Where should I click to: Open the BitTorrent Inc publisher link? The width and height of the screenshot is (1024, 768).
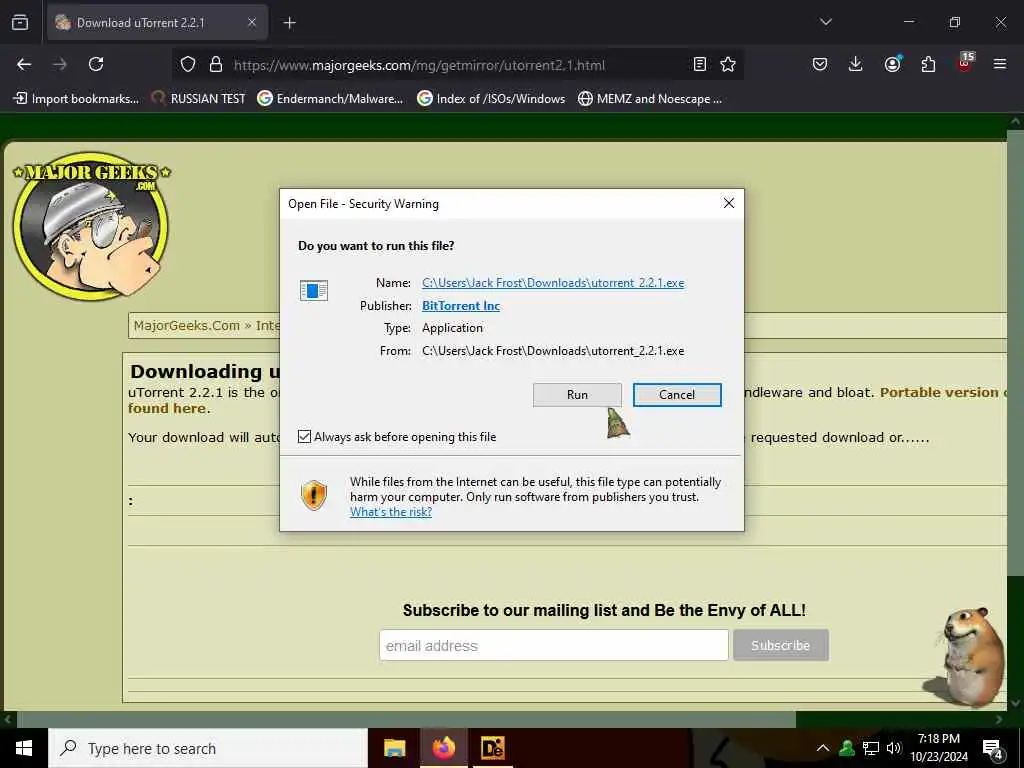[x=460, y=306]
